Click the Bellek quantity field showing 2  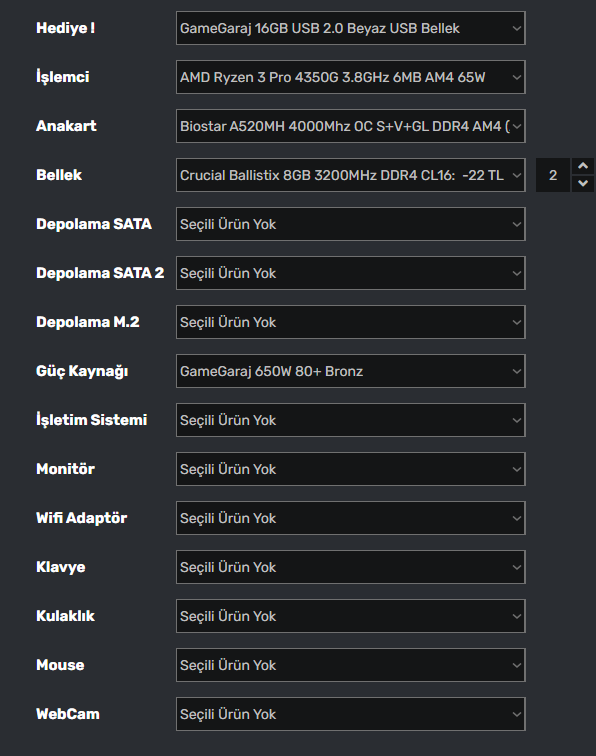pyautogui.click(x=553, y=175)
